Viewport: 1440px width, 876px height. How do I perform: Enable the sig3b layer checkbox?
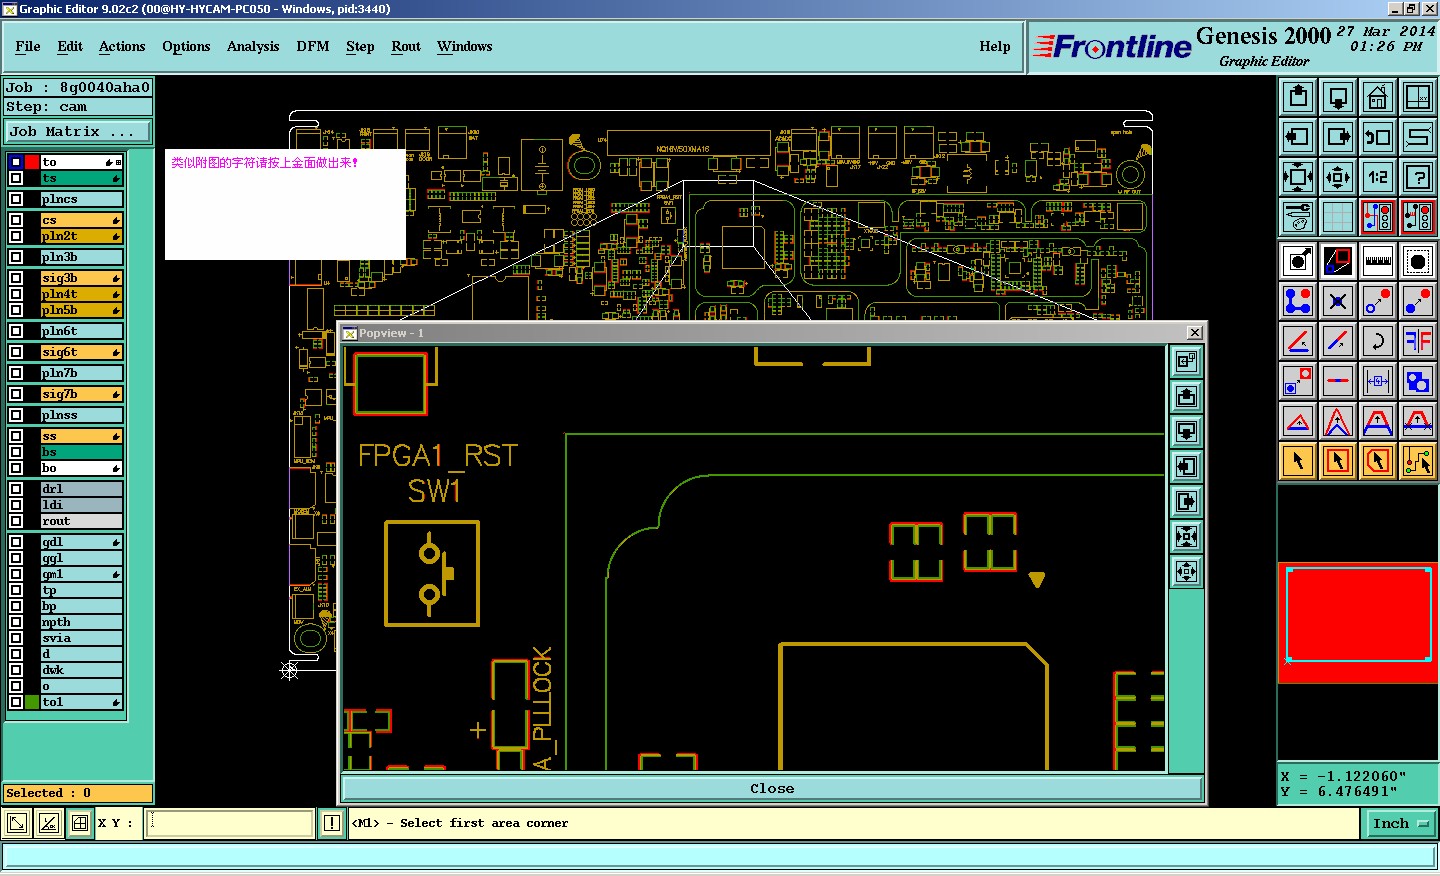point(16,278)
